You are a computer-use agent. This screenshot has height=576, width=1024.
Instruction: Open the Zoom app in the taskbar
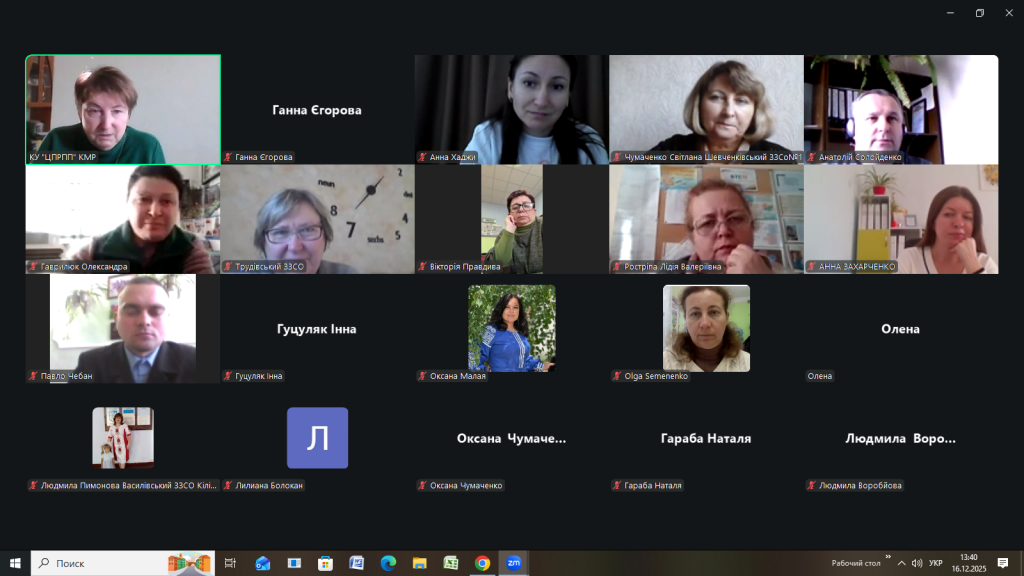514,563
